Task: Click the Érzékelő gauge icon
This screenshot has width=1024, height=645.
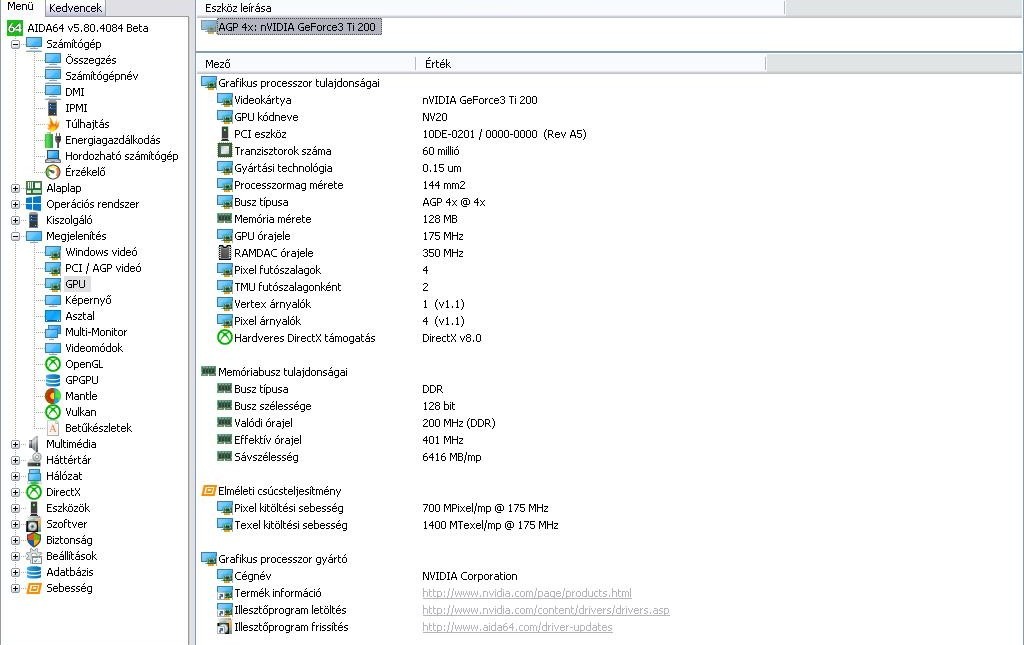Action: click(53, 172)
